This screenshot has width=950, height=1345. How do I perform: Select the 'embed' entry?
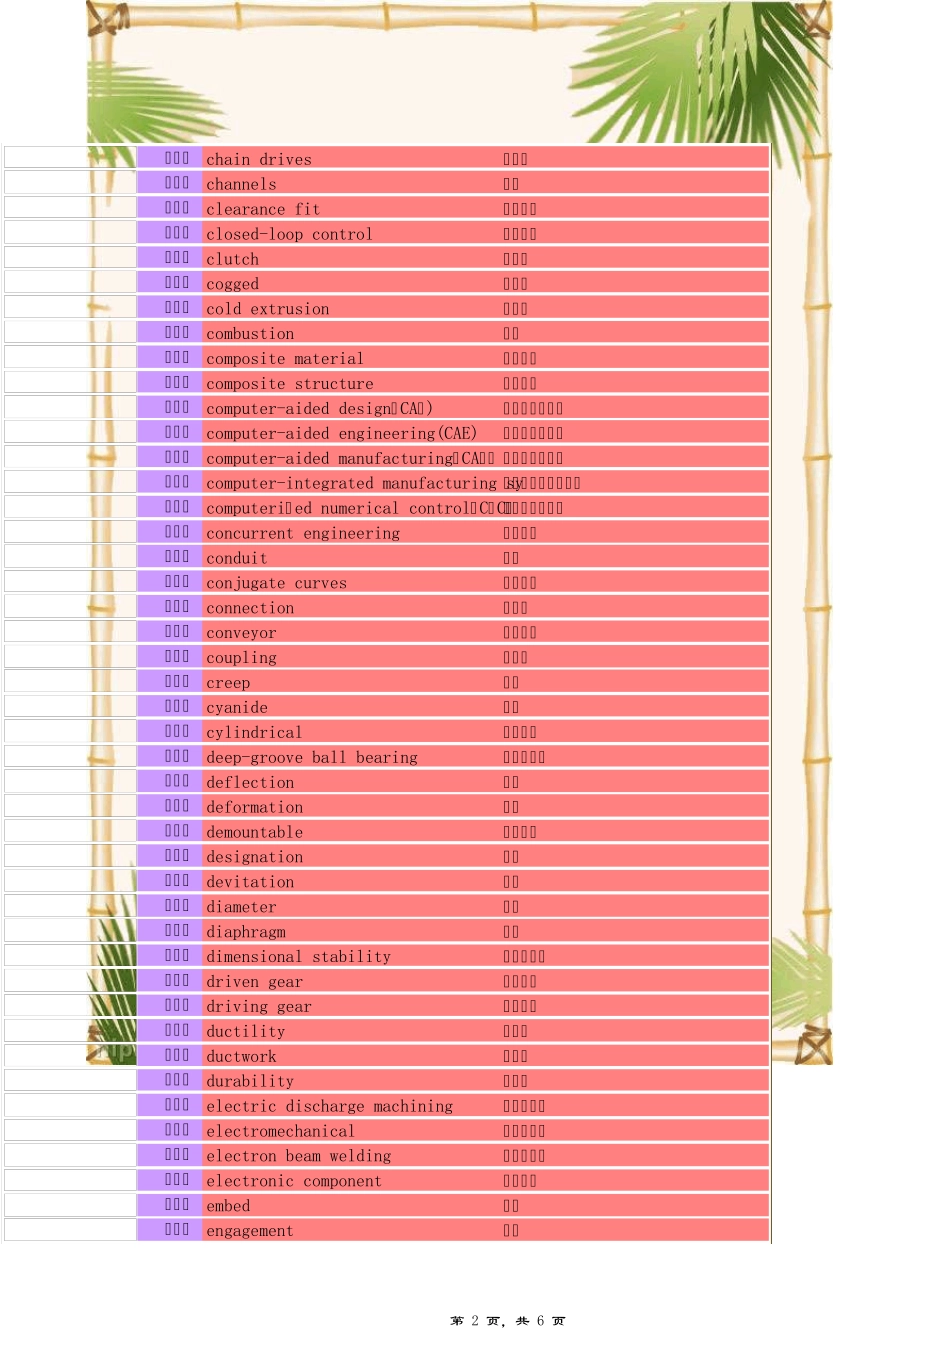[228, 1206]
